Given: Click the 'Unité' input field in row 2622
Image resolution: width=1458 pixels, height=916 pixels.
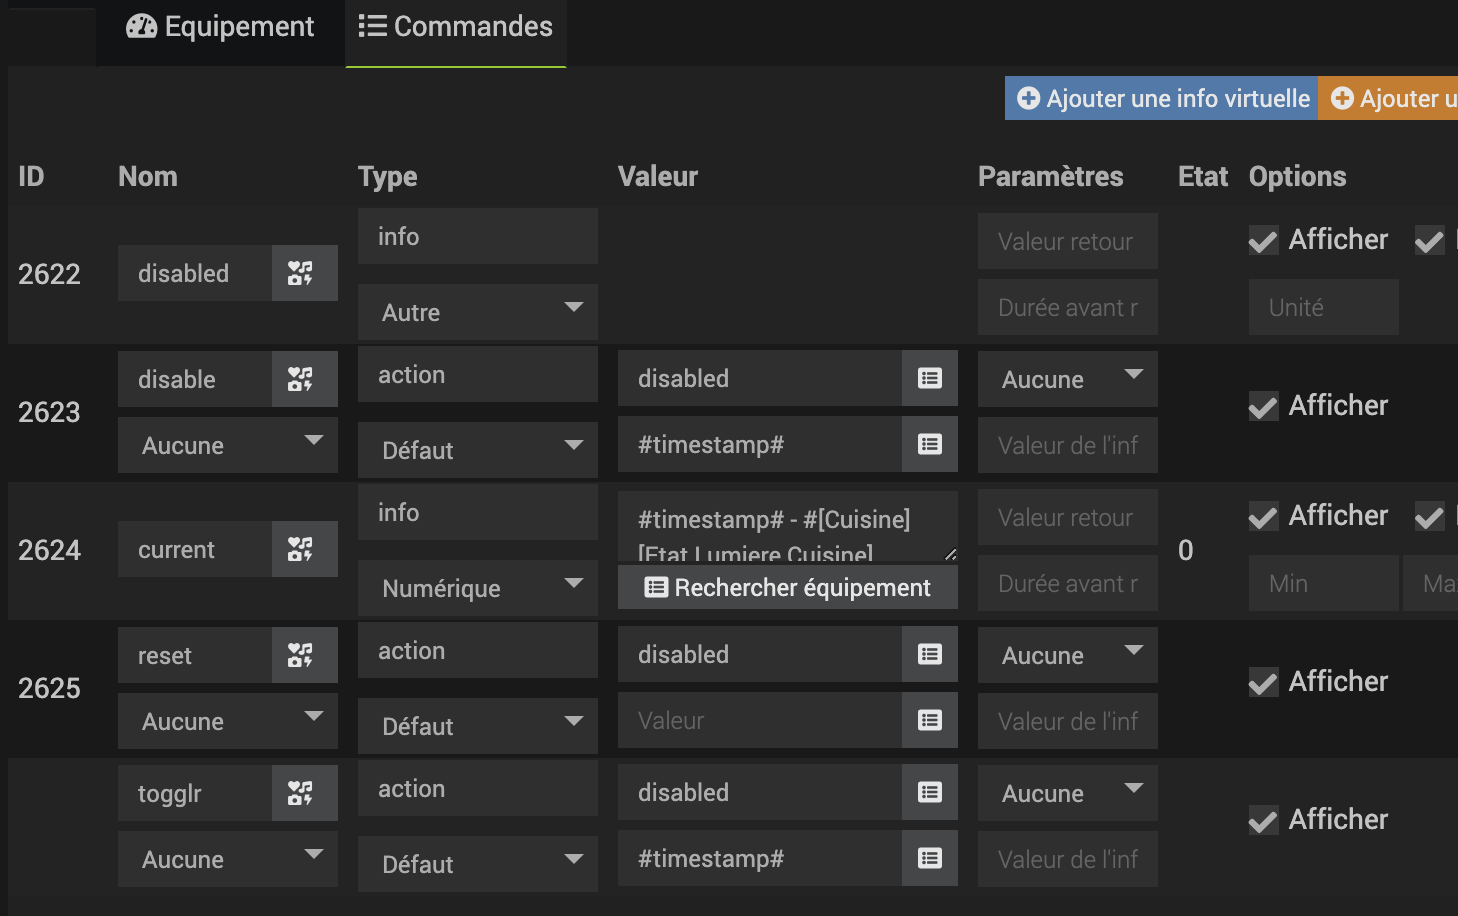Looking at the screenshot, I should (x=1323, y=307).
